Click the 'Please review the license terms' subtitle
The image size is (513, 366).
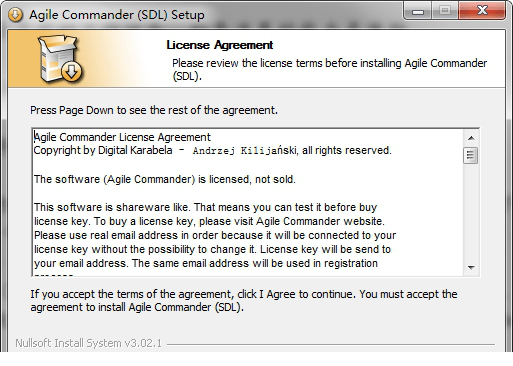[330, 70]
